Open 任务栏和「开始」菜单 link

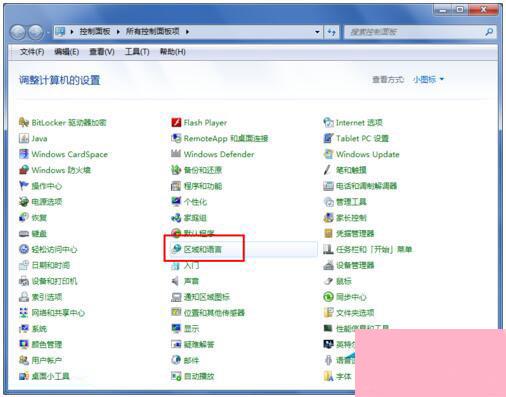(374, 249)
